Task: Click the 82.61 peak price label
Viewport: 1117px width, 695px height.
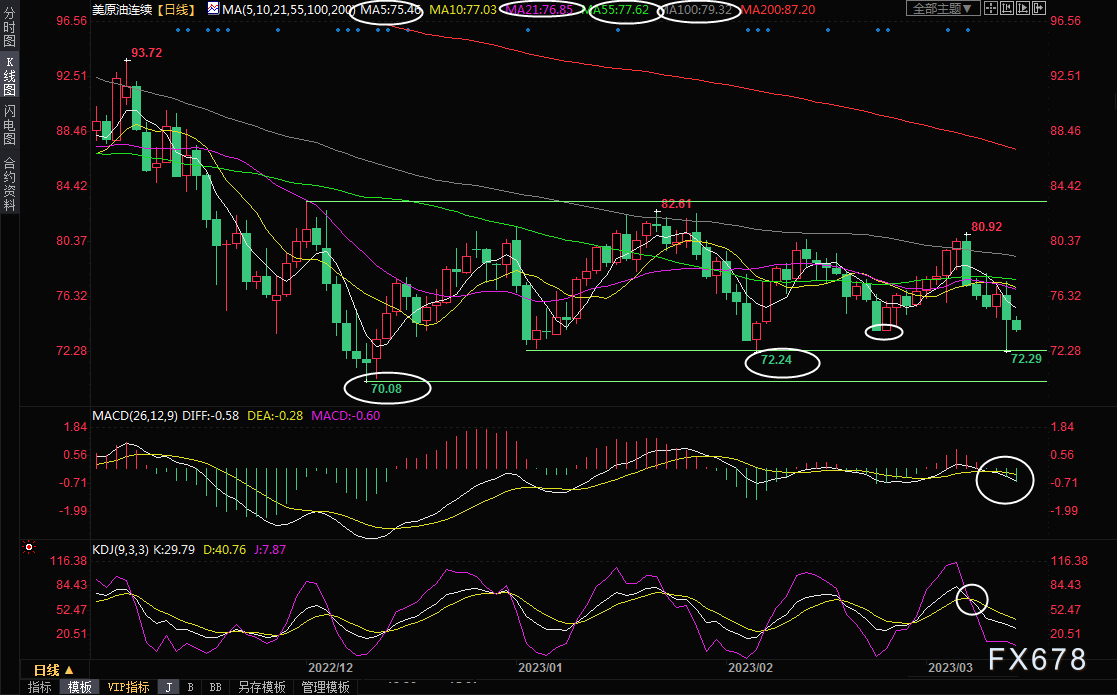Action: [x=677, y=204]
